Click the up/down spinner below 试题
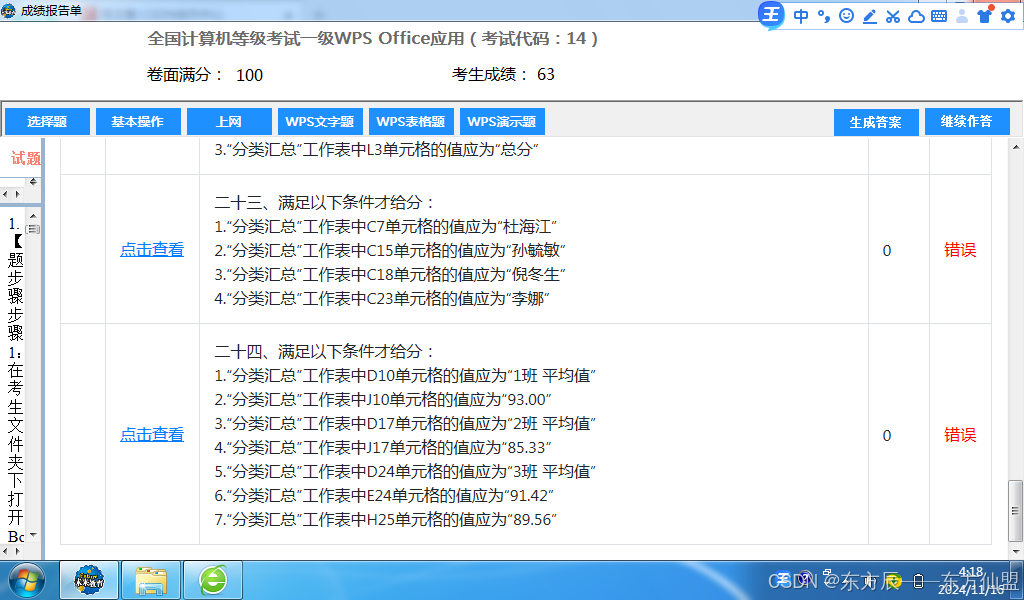 33,182
